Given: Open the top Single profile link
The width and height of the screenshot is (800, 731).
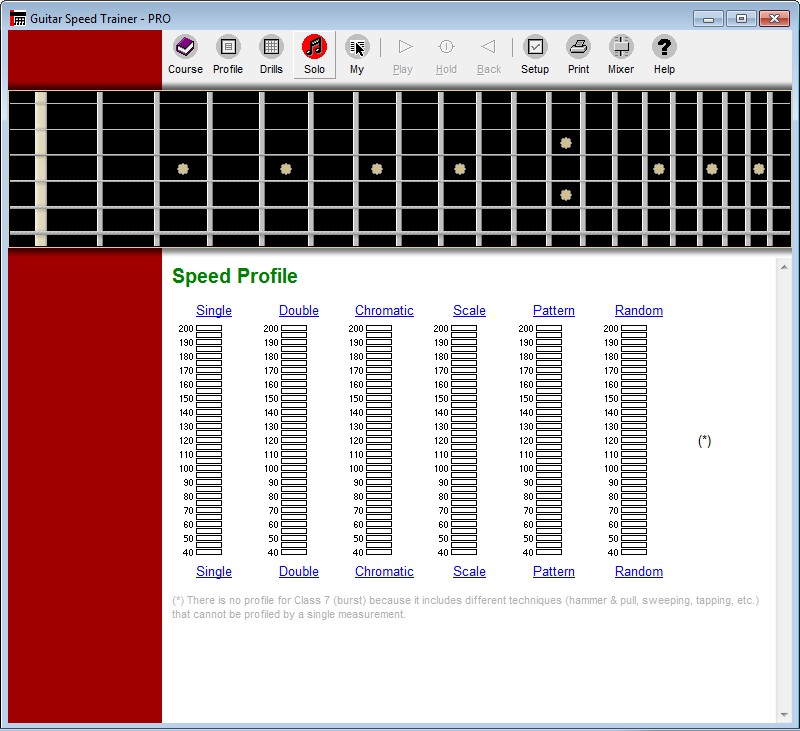Looking at the screenshot, I should [214, 310].
